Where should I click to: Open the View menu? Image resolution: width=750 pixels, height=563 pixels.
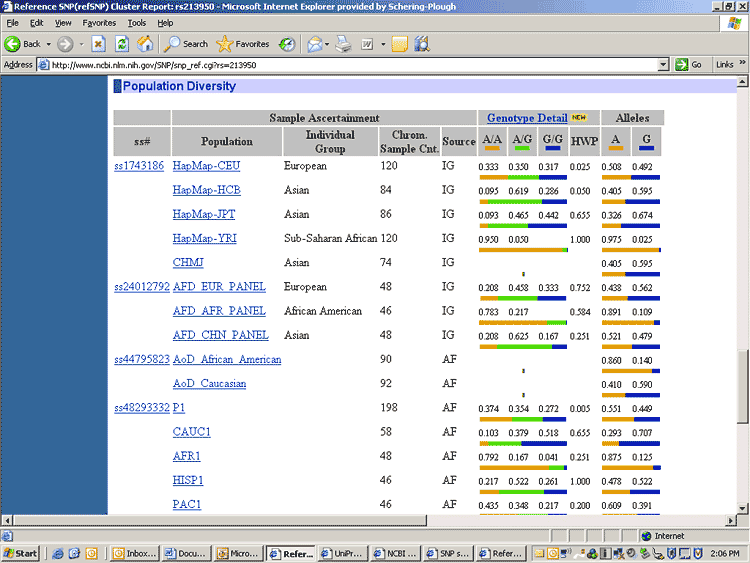tap(63, 23)
